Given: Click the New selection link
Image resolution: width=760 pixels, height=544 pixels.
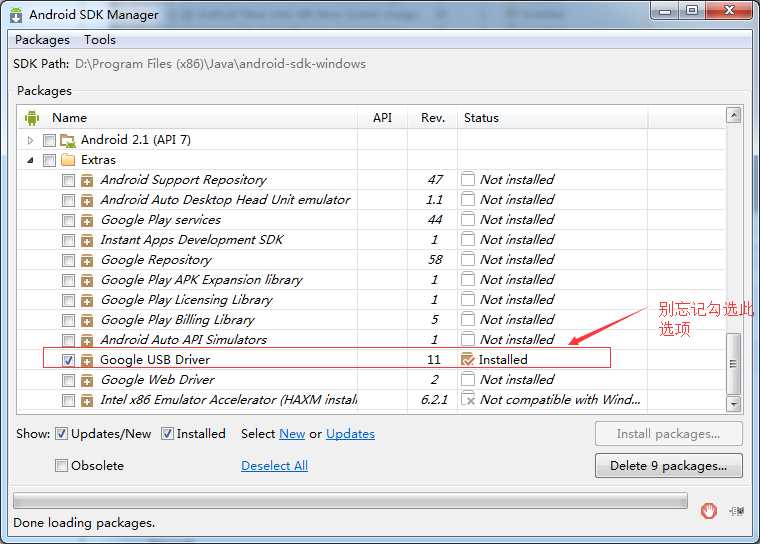Looking at the screenshot, I should click(x=292, y=433).
